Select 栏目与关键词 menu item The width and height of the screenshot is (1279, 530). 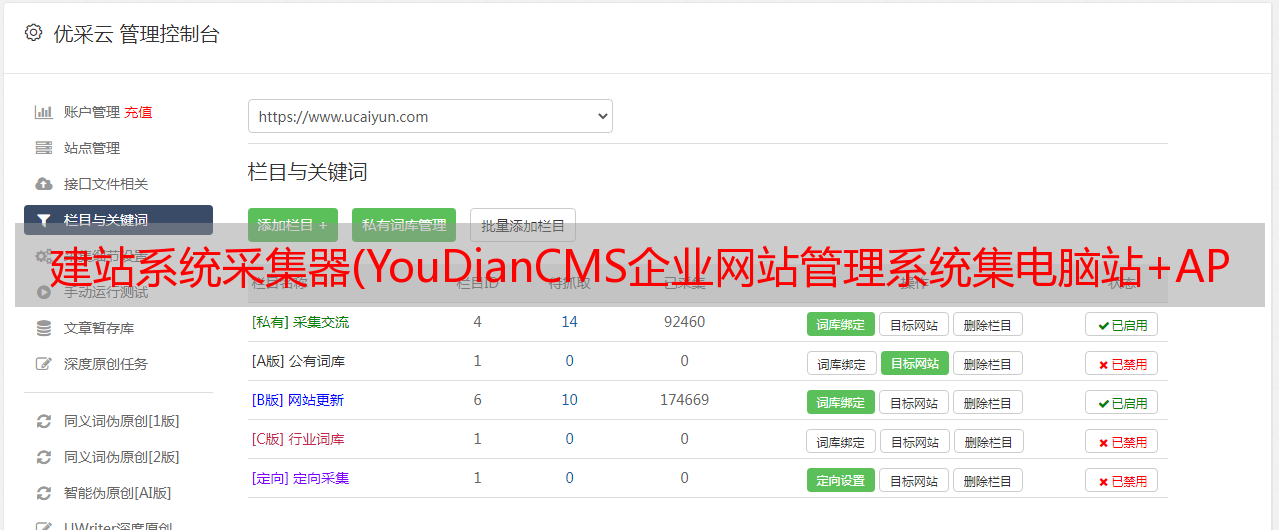pos(118,220)
